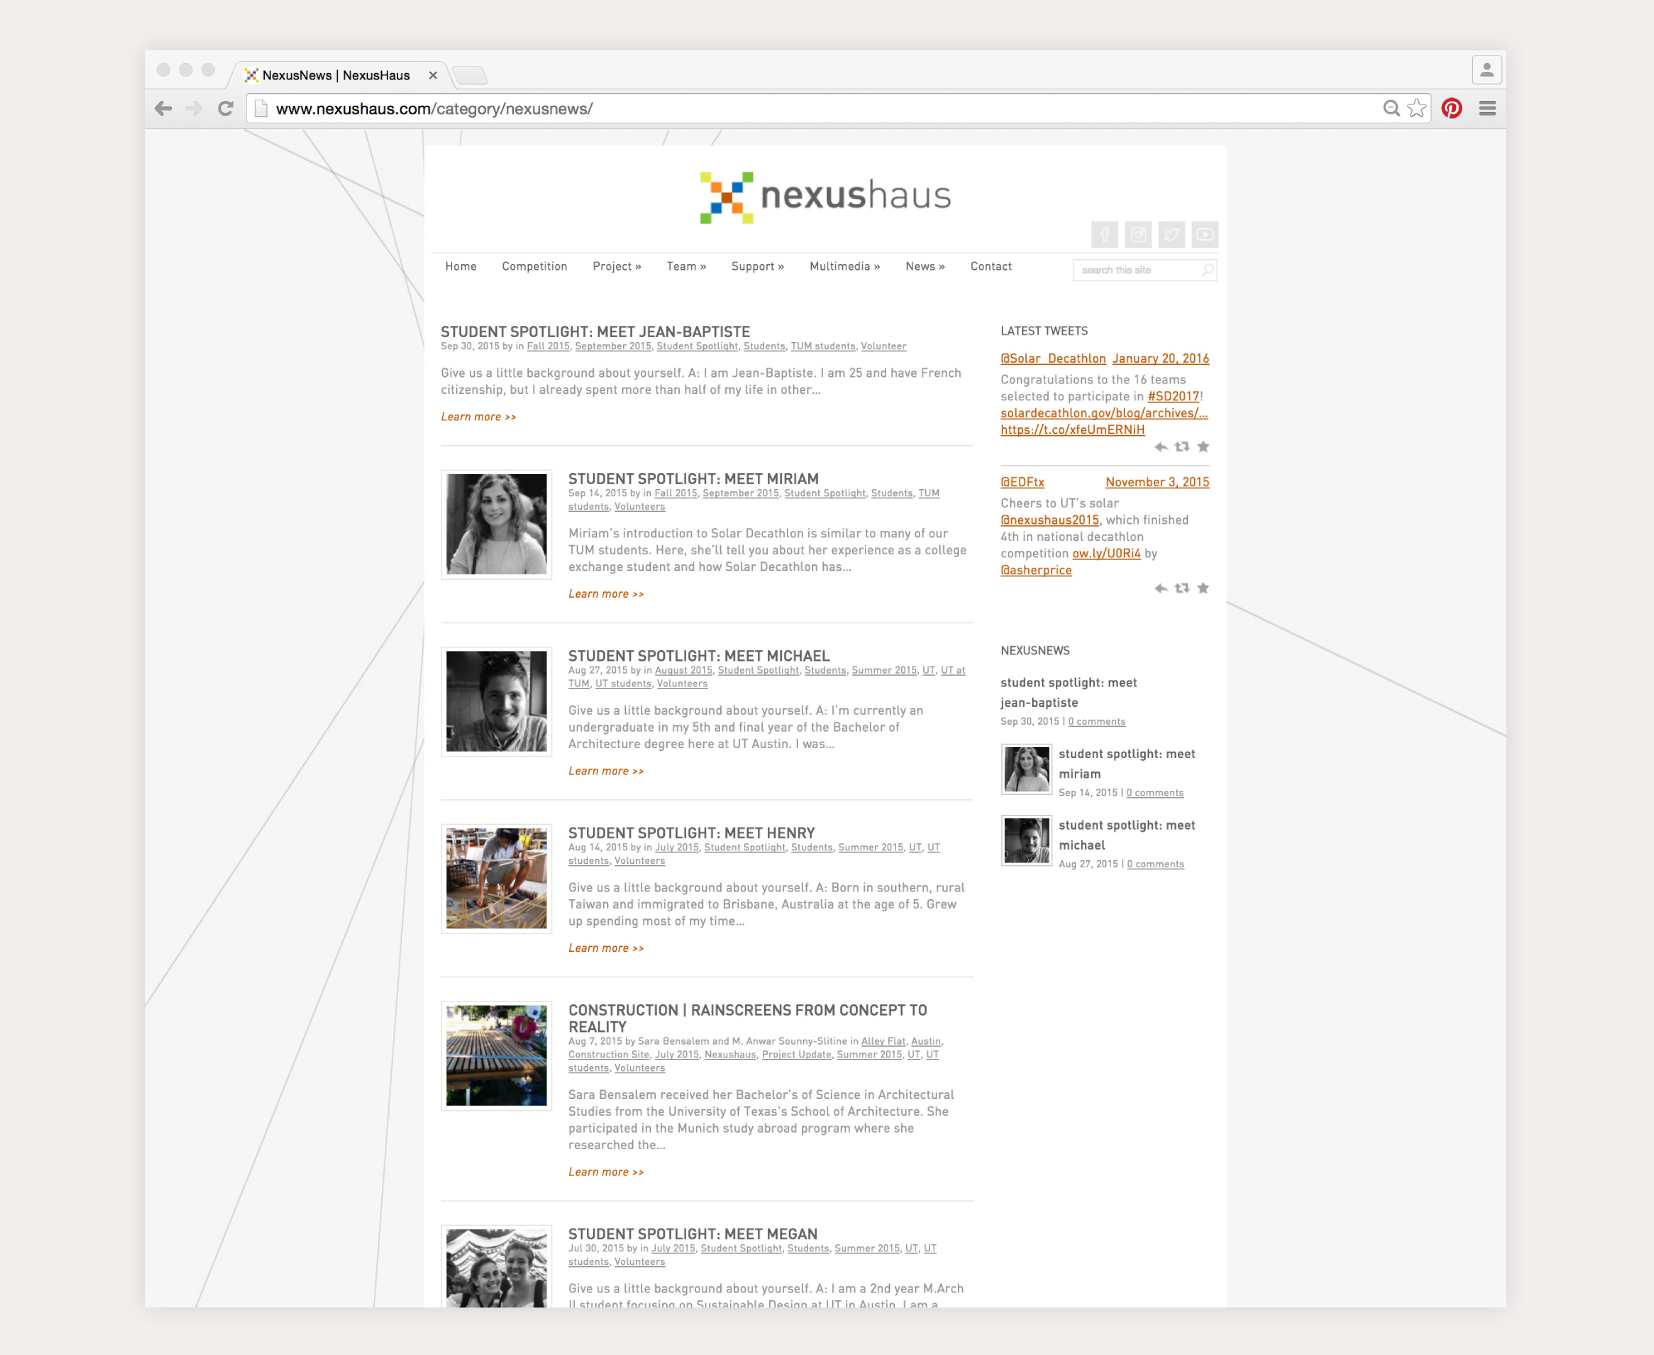Open Michael's post thumbnail photo
The image size is (1654, 1355).
[496, 701]
